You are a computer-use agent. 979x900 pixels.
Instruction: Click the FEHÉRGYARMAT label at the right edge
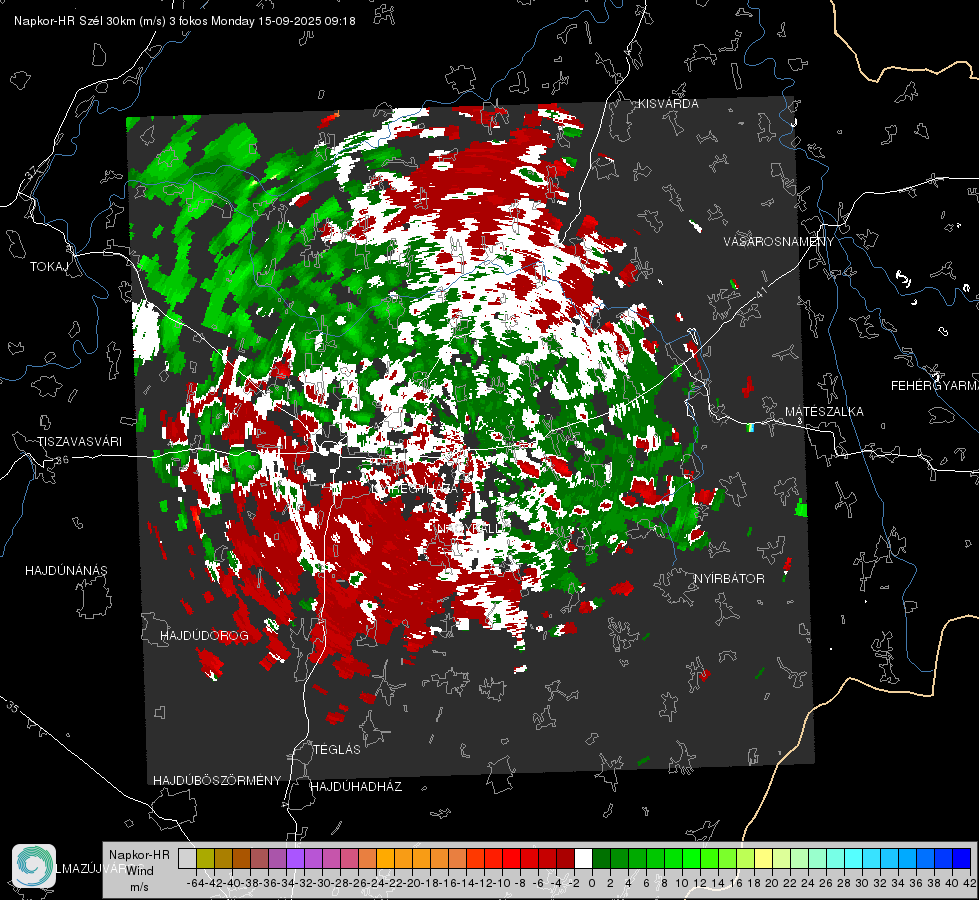click(x=934, y=386)
